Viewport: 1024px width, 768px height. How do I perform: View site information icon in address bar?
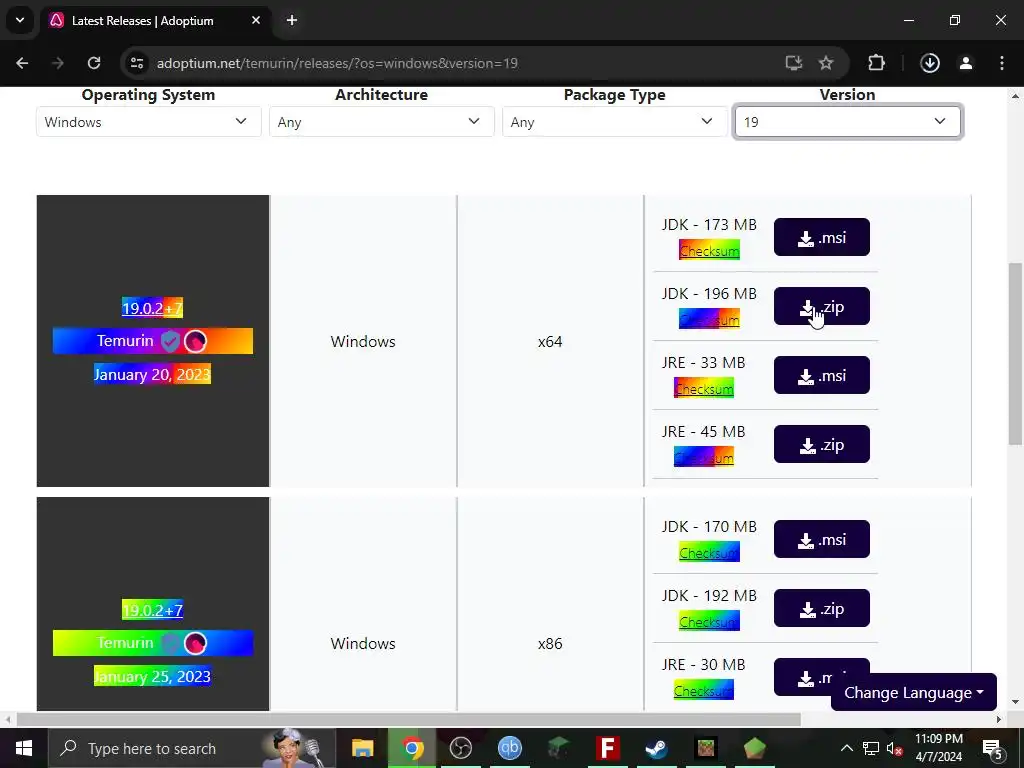coord(136,63)
